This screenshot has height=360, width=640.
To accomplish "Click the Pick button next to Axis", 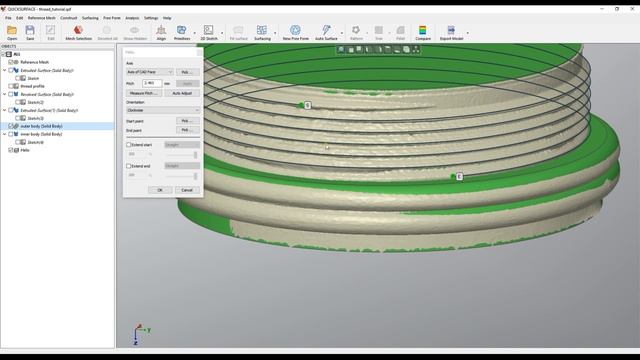I will point(188,72).
